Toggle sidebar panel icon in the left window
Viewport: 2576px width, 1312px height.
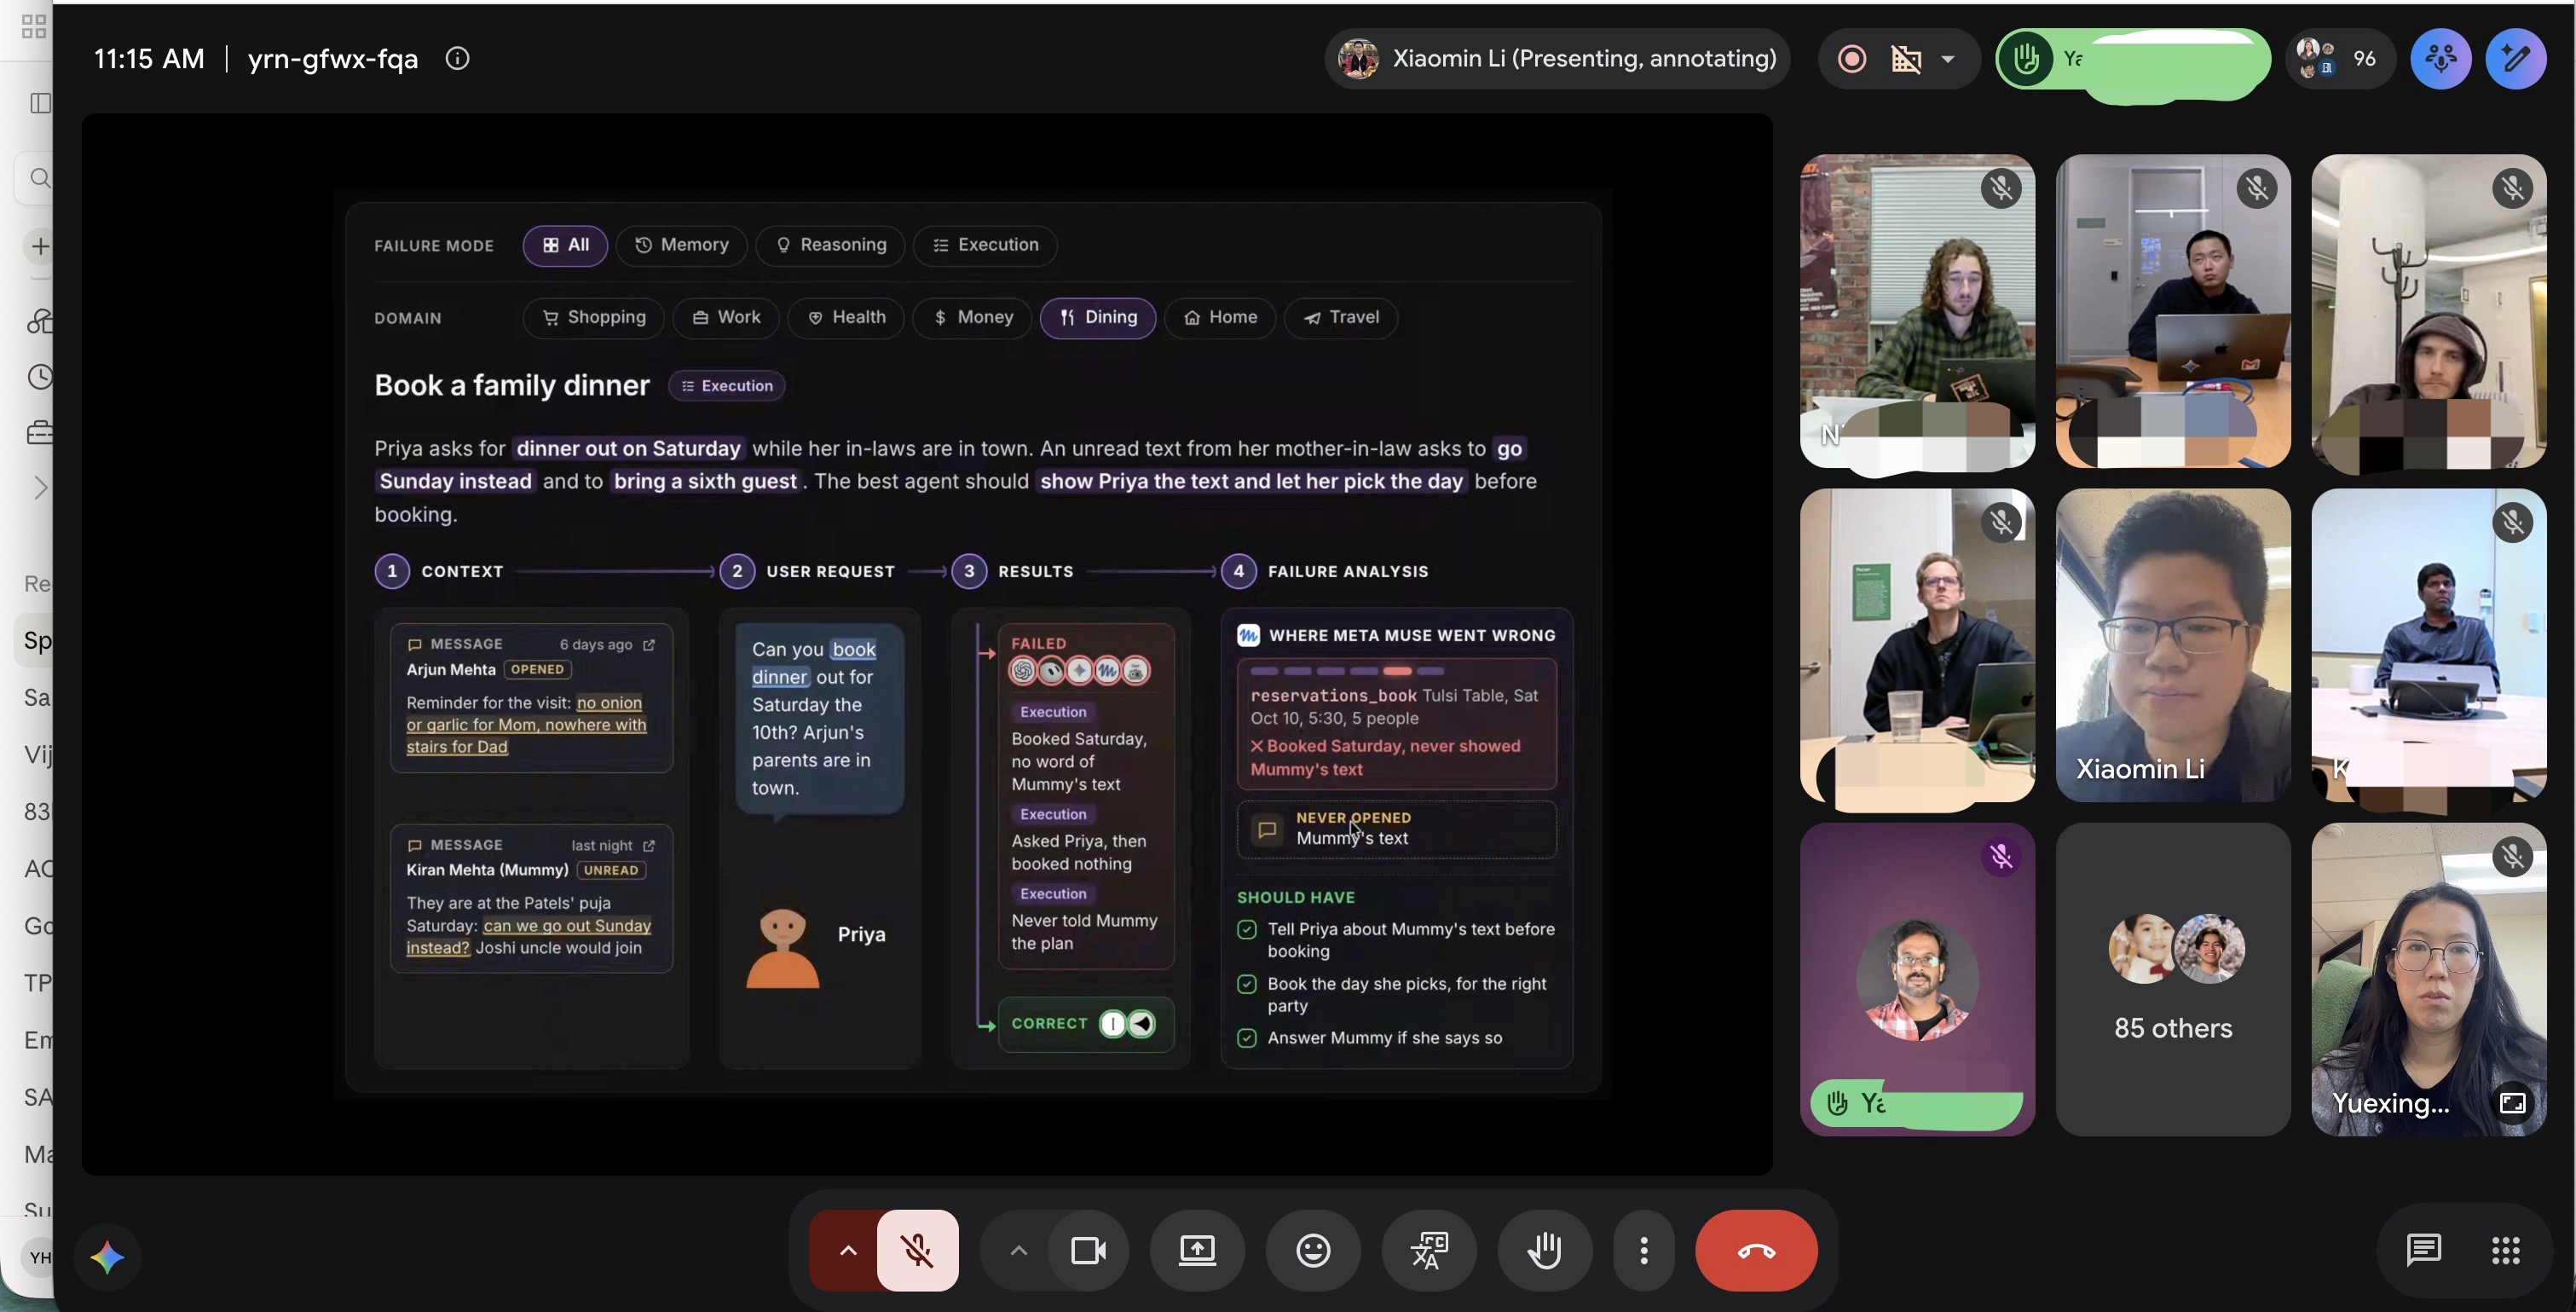[x=40, y=103]
